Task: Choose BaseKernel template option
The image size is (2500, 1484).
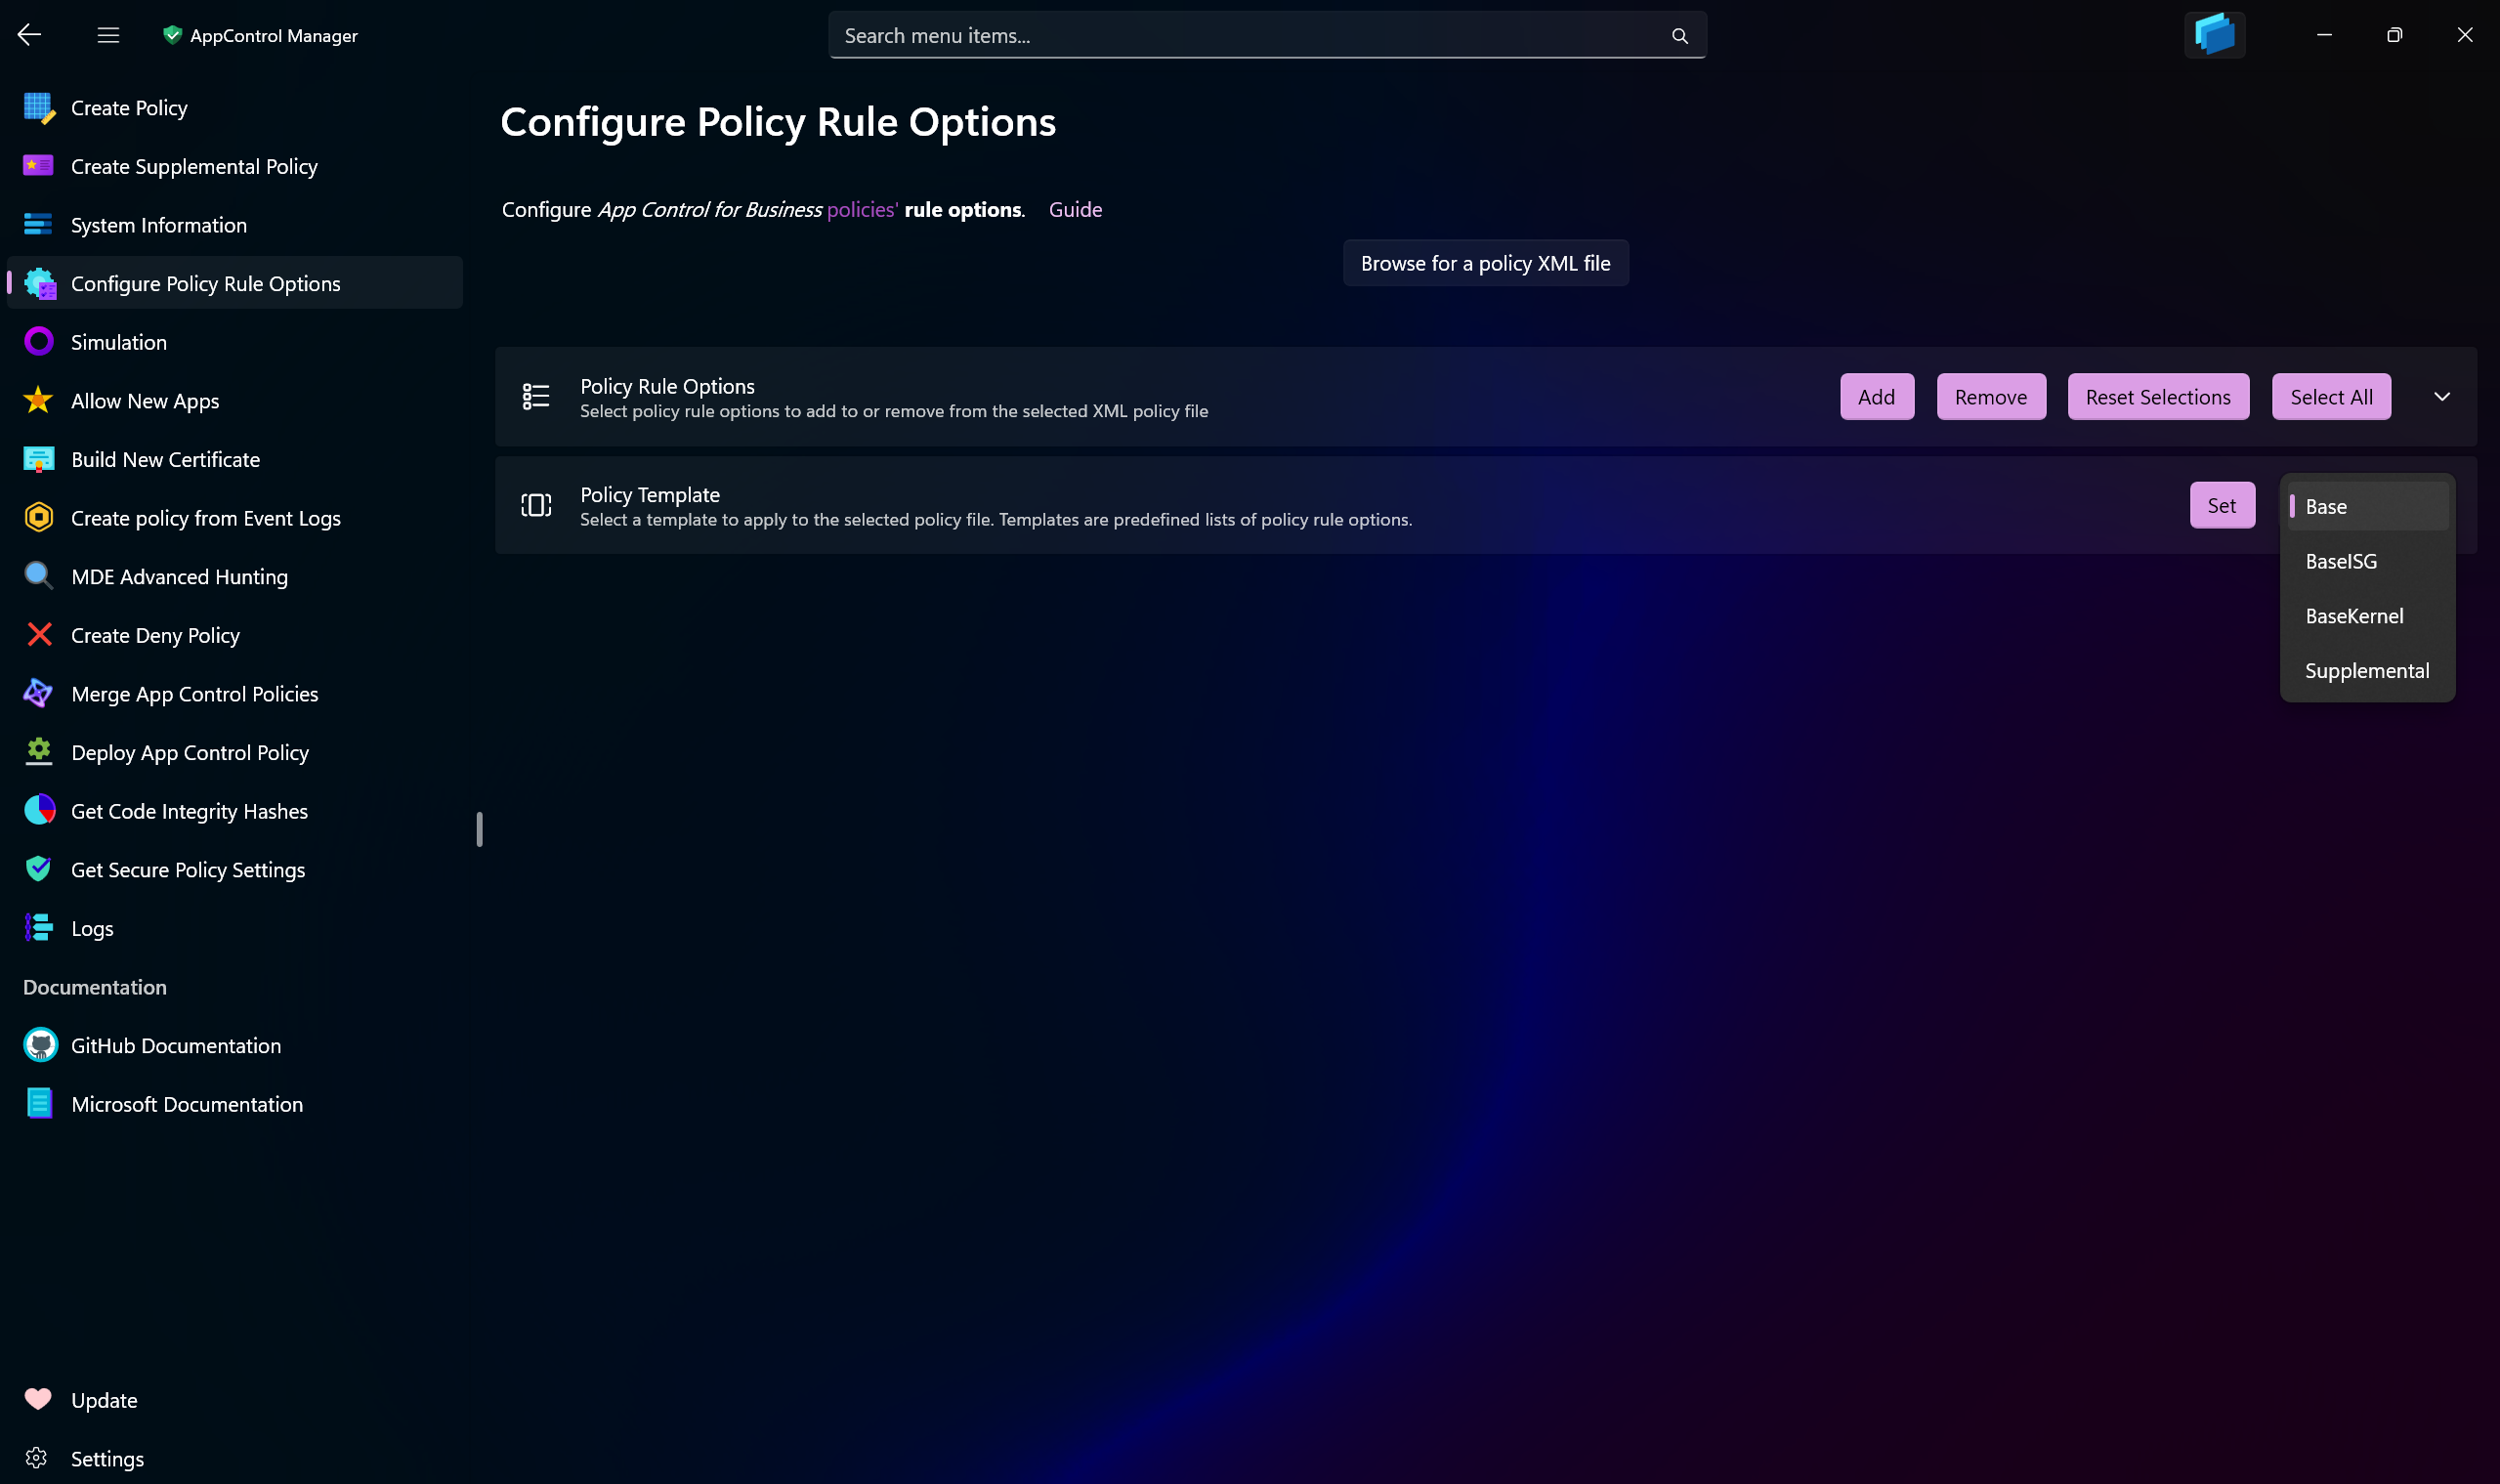Action: click(2367, 617)
